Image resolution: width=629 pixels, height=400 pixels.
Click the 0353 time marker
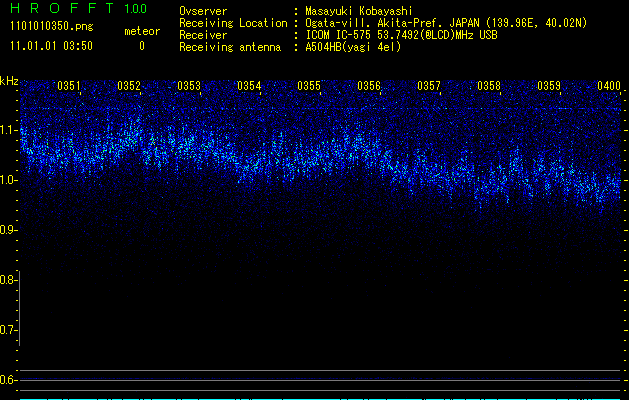(189, 86)
